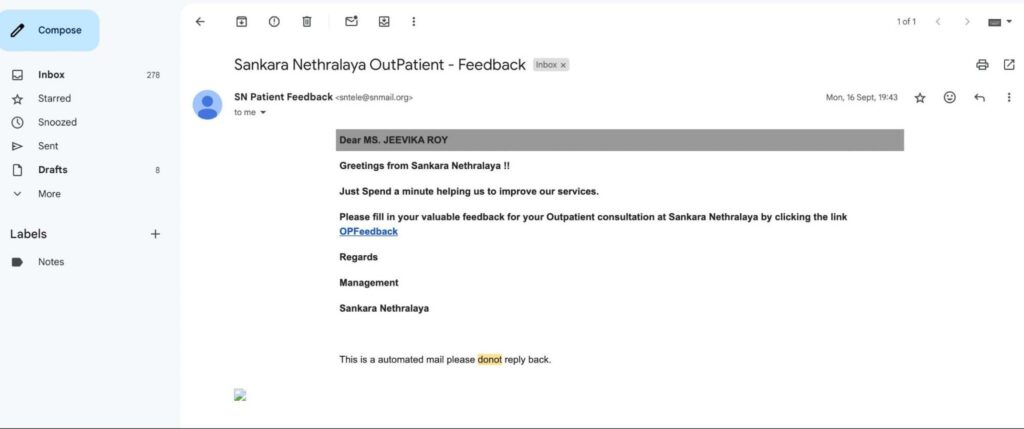This screenshot has width=1024, height=429.
Task: Archive this email
Action: click(x=241, y=21)
